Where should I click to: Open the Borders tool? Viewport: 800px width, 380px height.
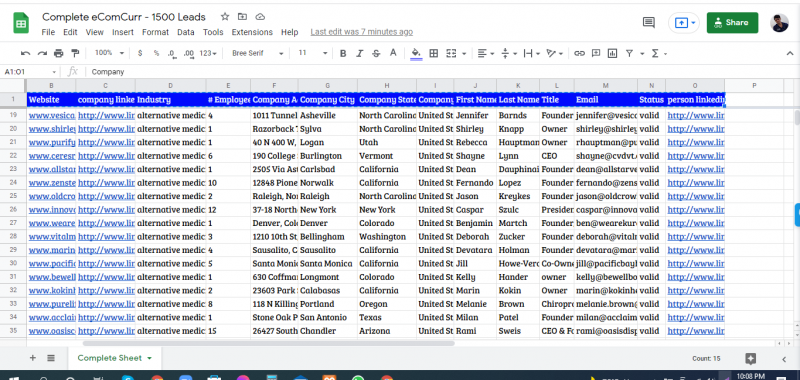[x=434, y=53]
